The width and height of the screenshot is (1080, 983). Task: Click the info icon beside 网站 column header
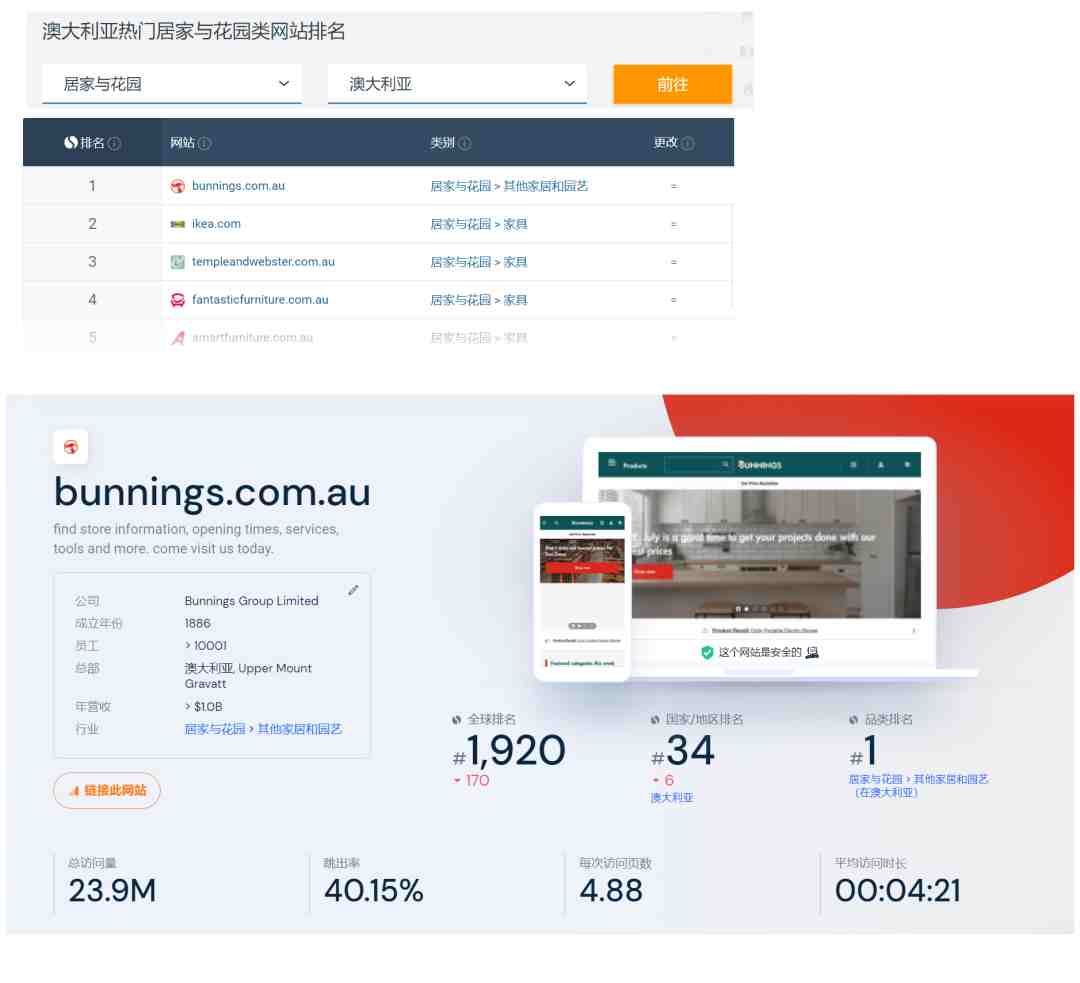205,143
